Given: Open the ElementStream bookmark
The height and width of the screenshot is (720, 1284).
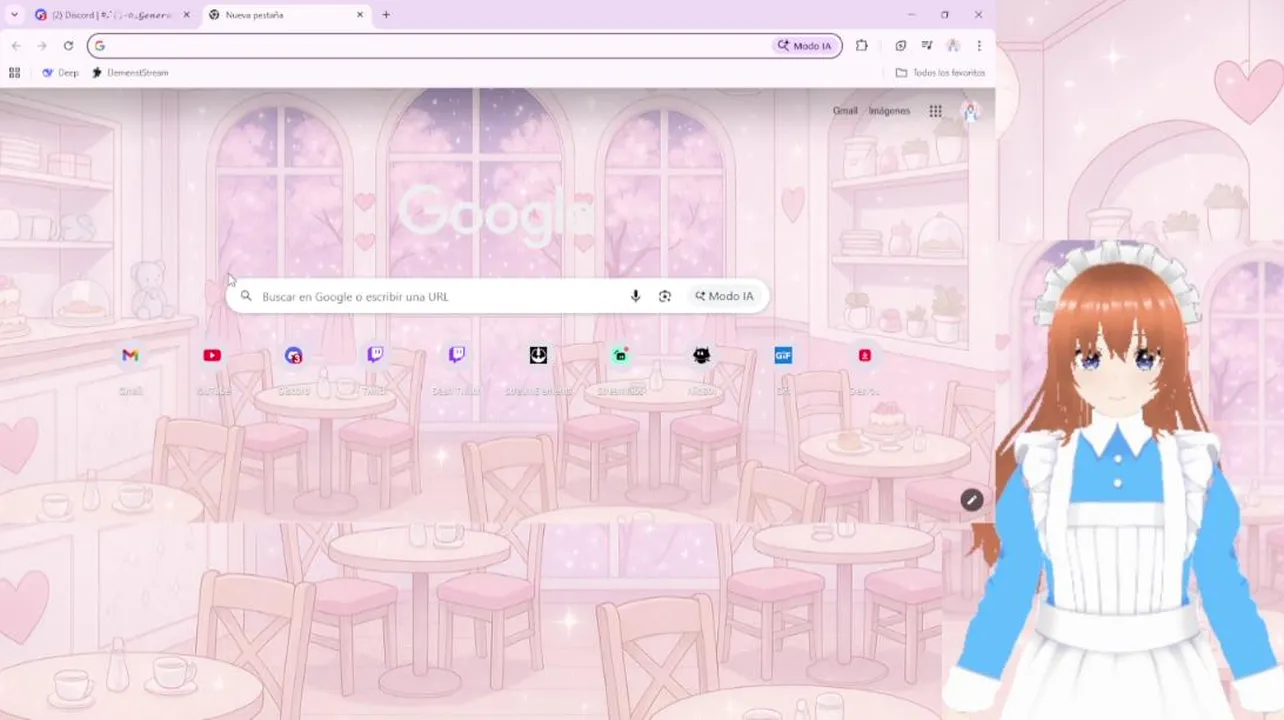Looking at the screenshot, I should [x=130, y=72].
